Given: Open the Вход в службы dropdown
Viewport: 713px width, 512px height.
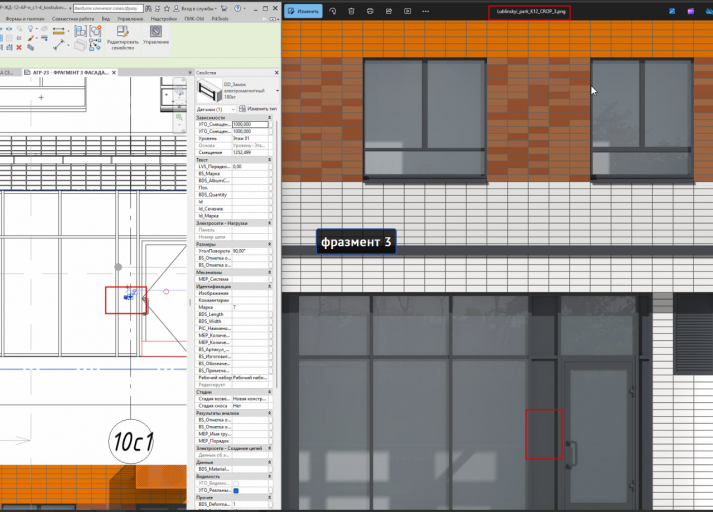Looking at the screenshot, I should point(199,9).
